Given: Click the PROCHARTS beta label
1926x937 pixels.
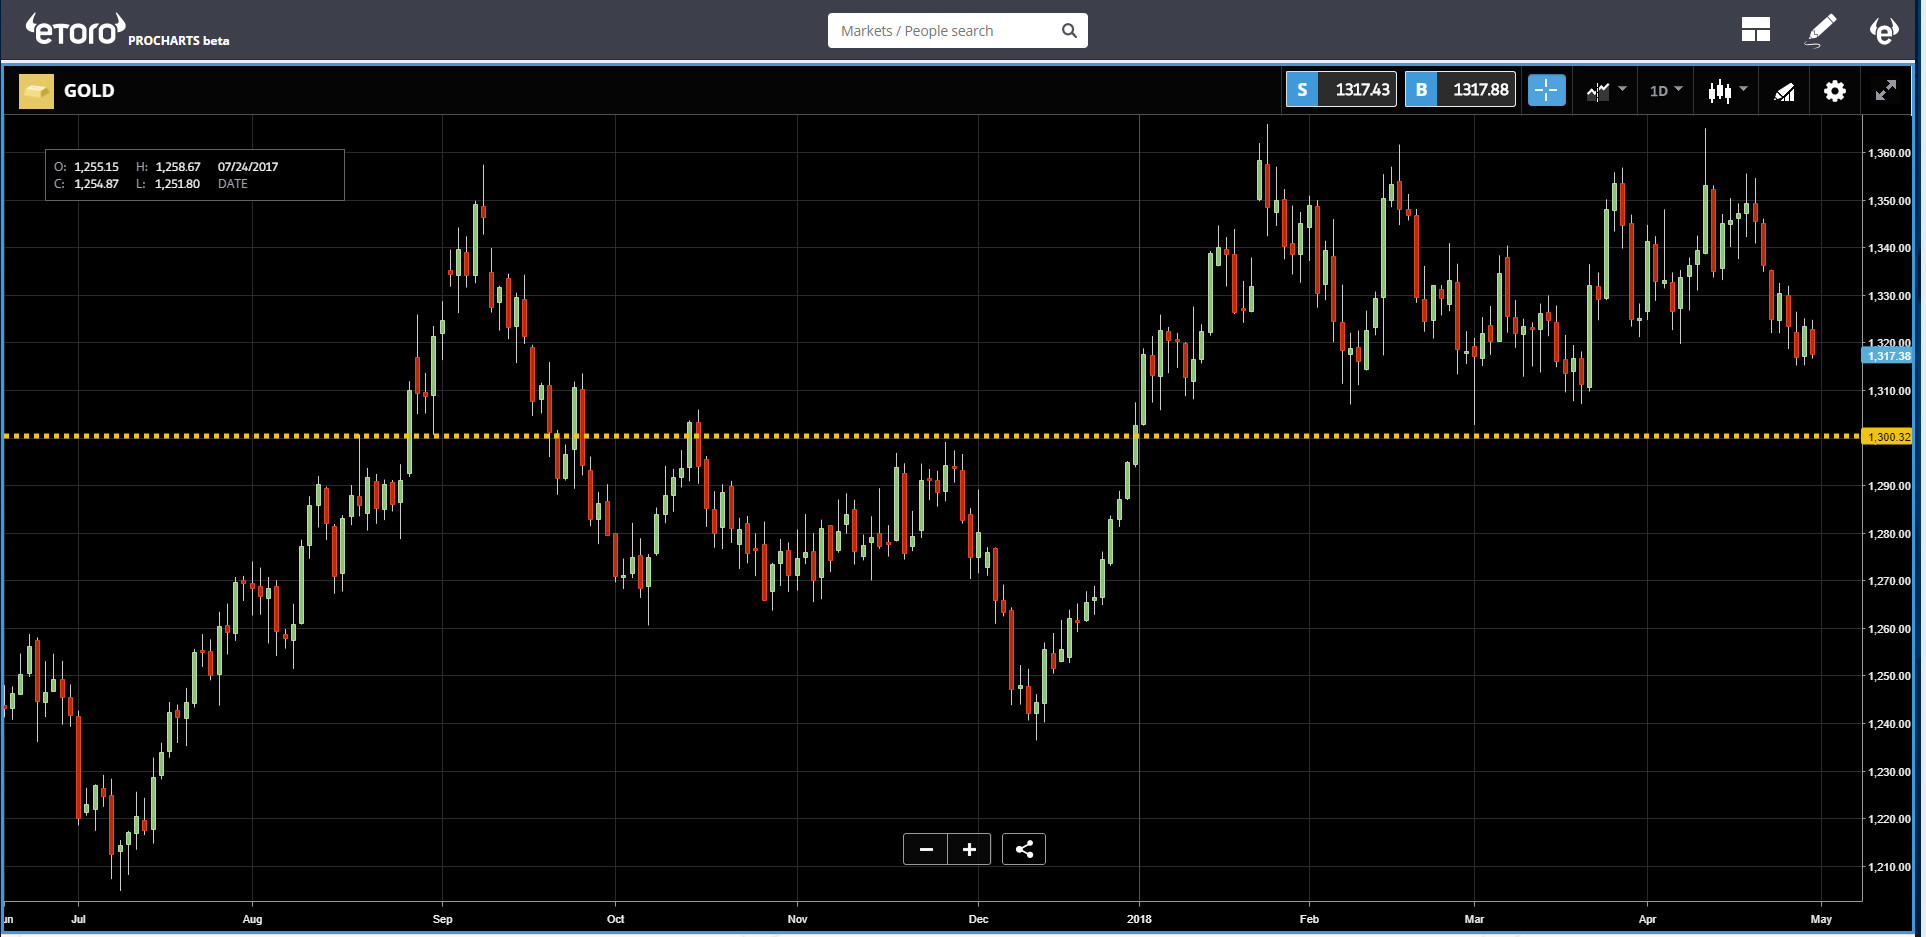Looking at the screenshot, I should point(178,41).
